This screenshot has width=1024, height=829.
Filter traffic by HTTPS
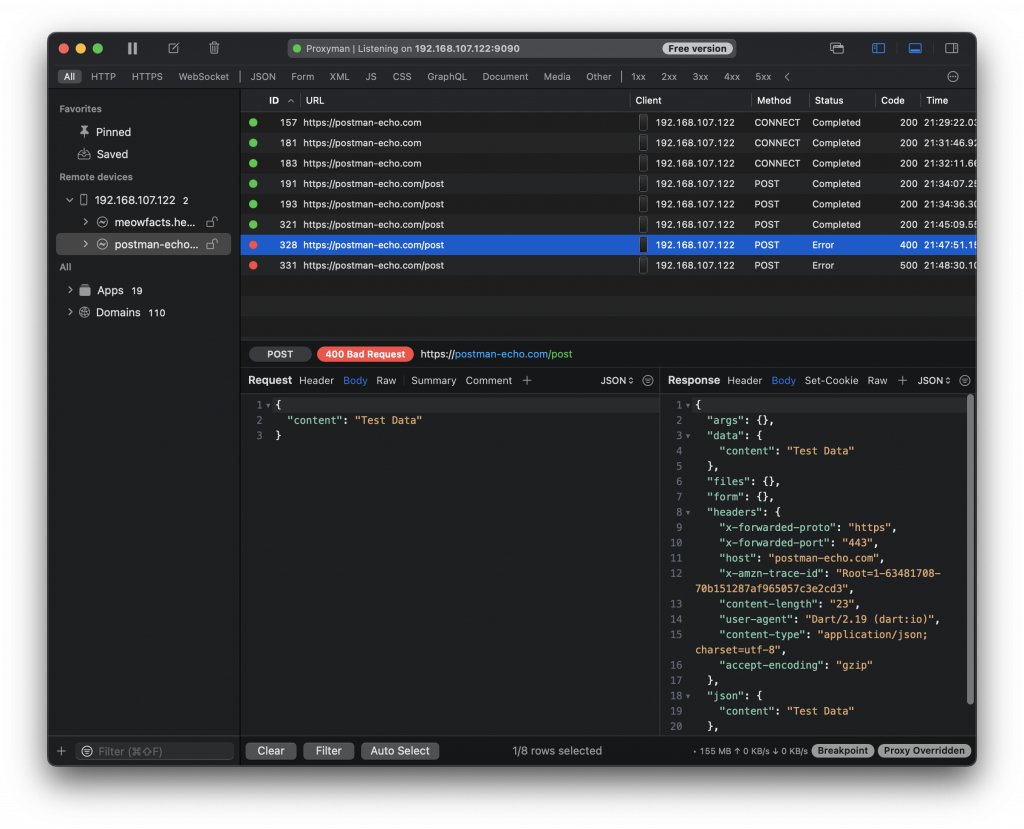pos(147,76)
